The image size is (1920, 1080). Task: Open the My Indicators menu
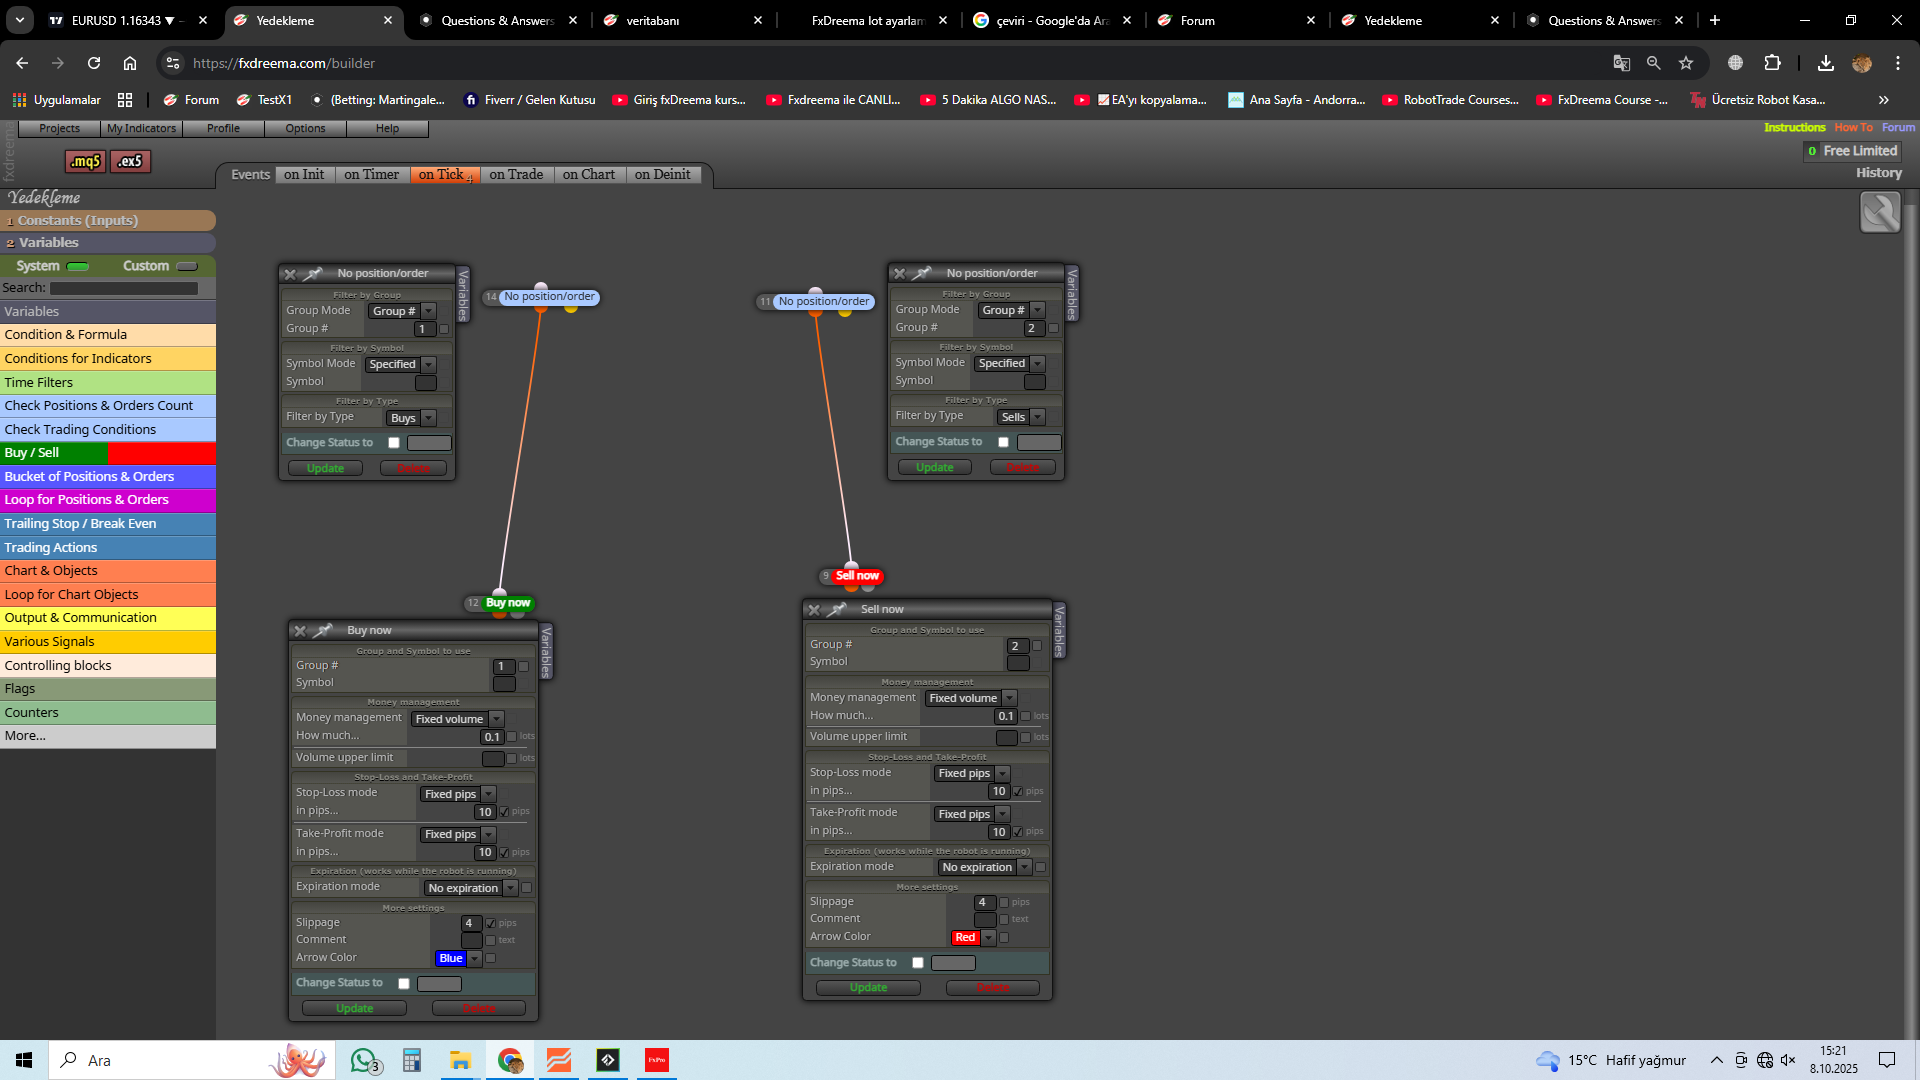[141, 128]
